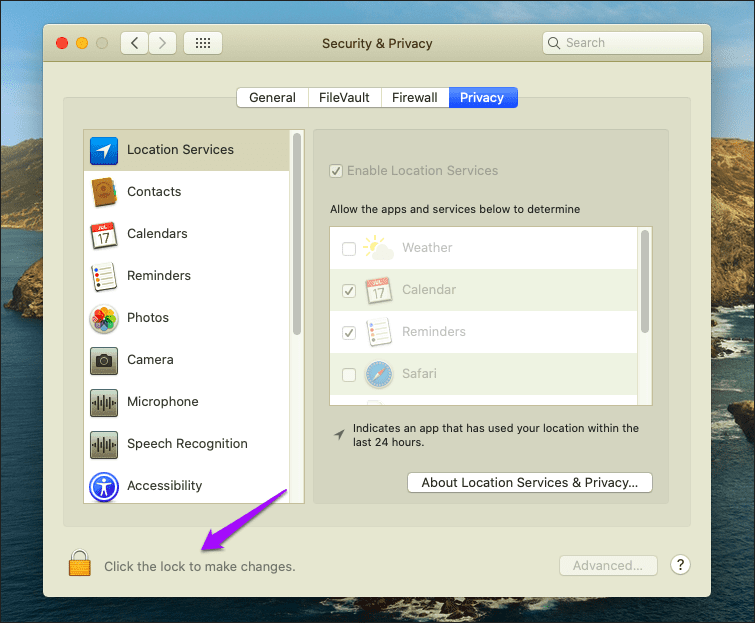Click the sidebar category list scrollbar
Screen dimensions: 755x623
[x=297, y=234]
